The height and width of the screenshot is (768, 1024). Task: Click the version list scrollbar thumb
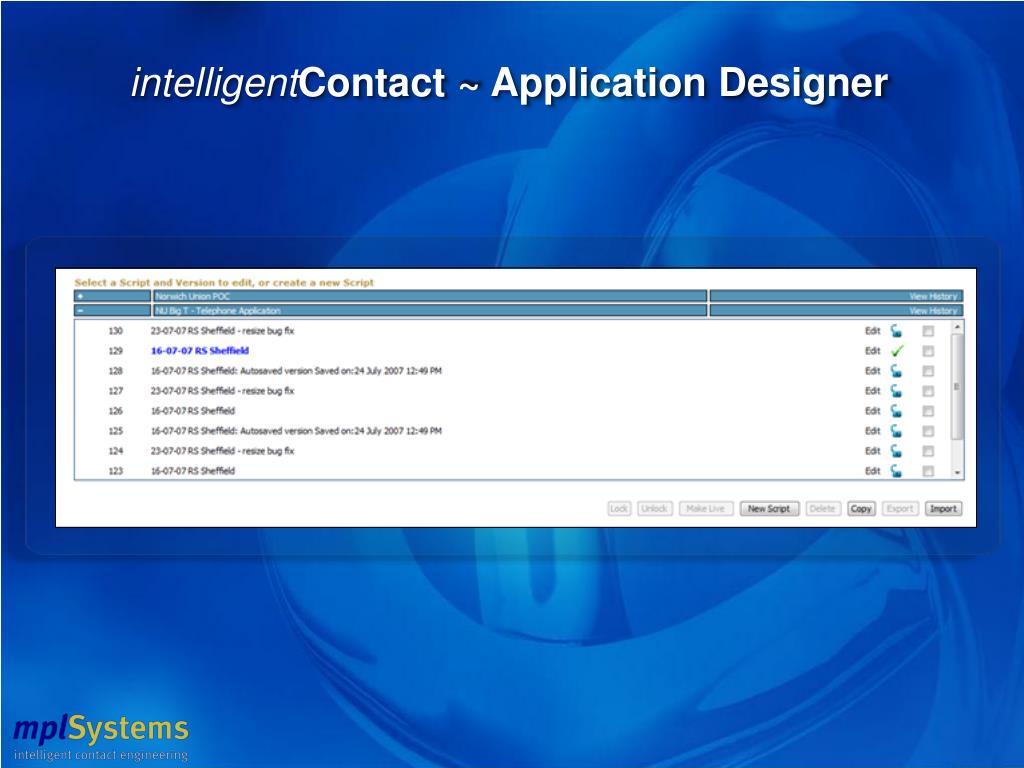click(957, 386)
